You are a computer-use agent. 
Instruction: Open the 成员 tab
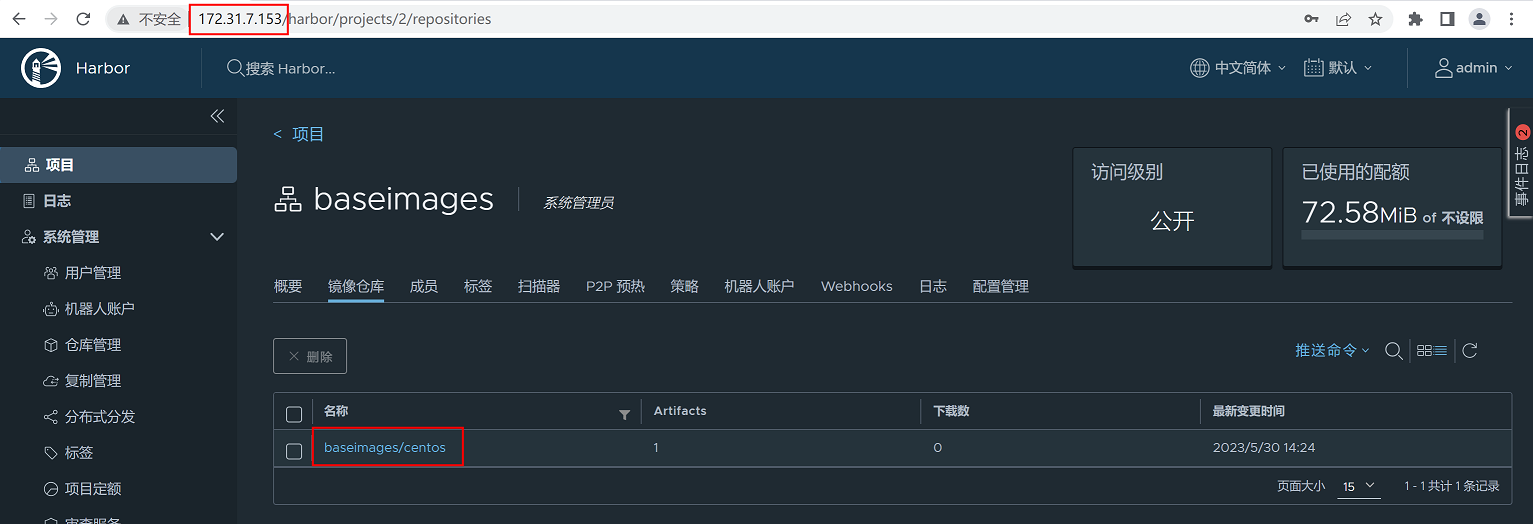coord(423,286)
